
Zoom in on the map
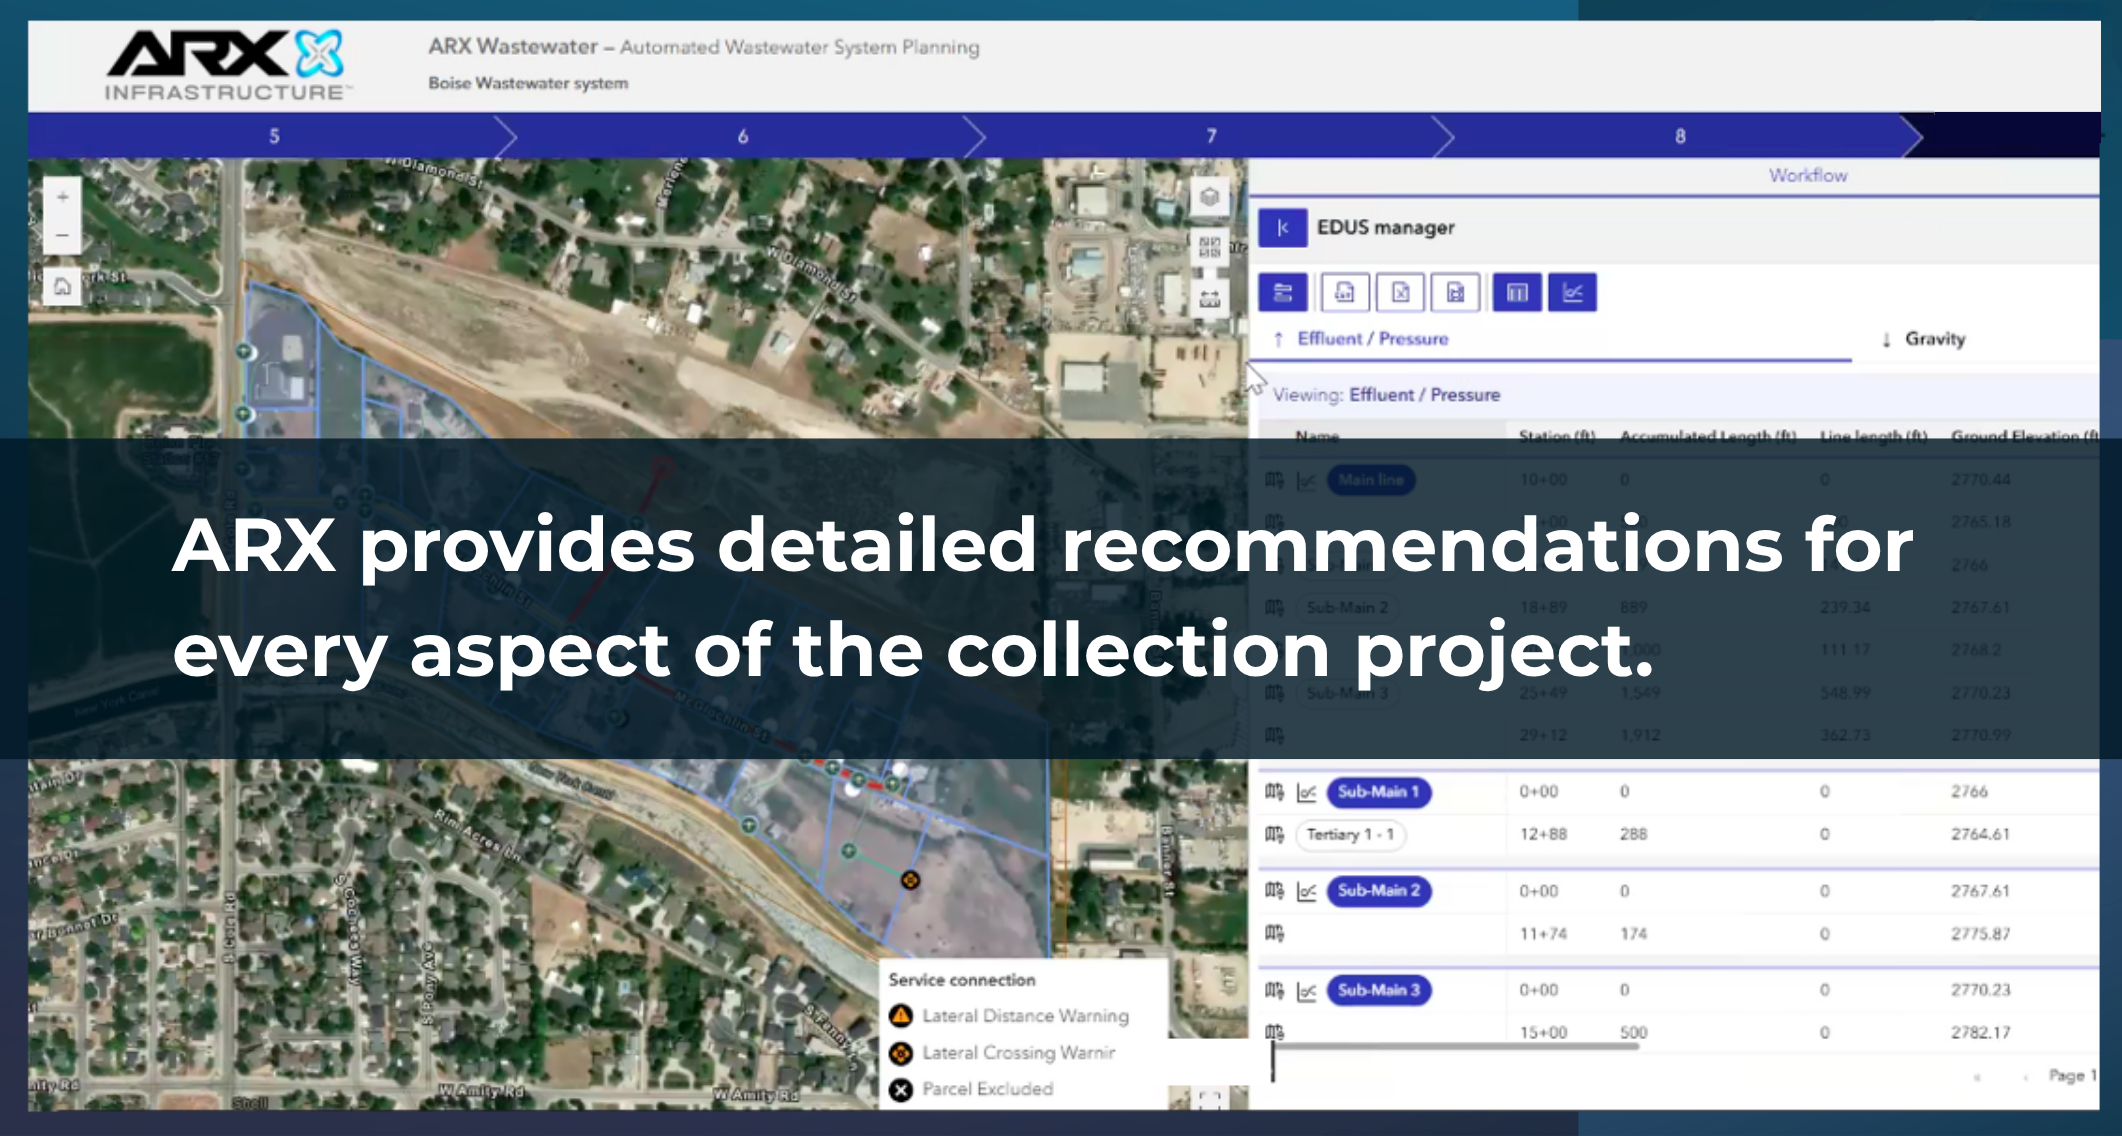(62, 197)
